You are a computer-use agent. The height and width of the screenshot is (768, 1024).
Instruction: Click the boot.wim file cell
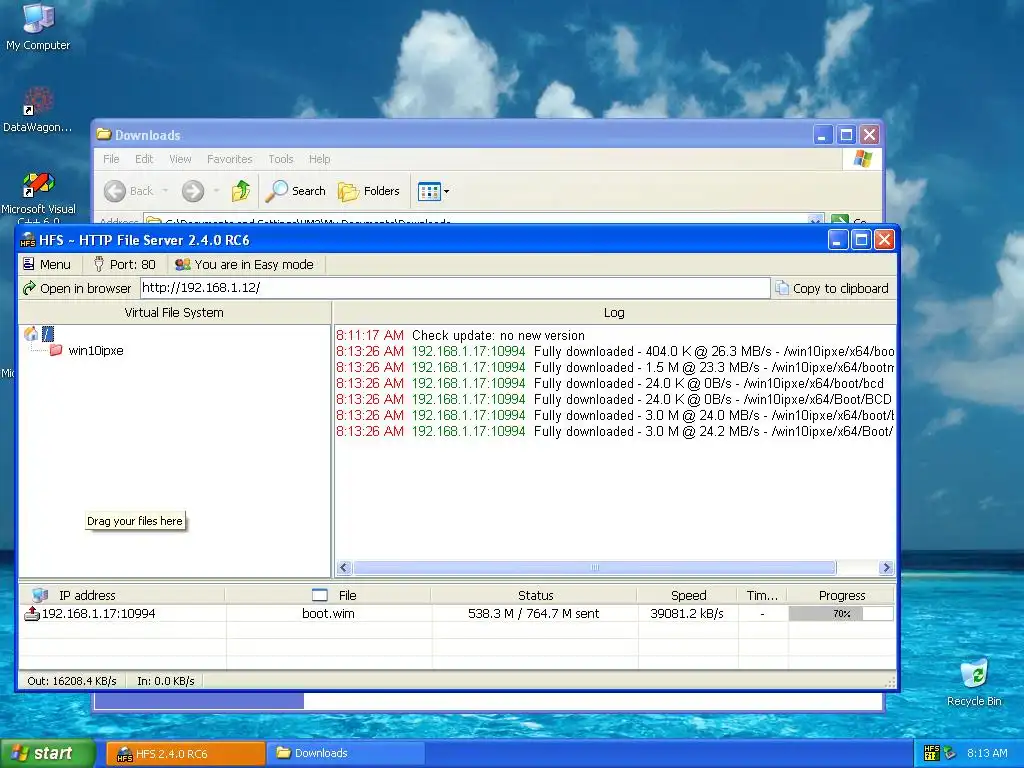pos(328,613)
